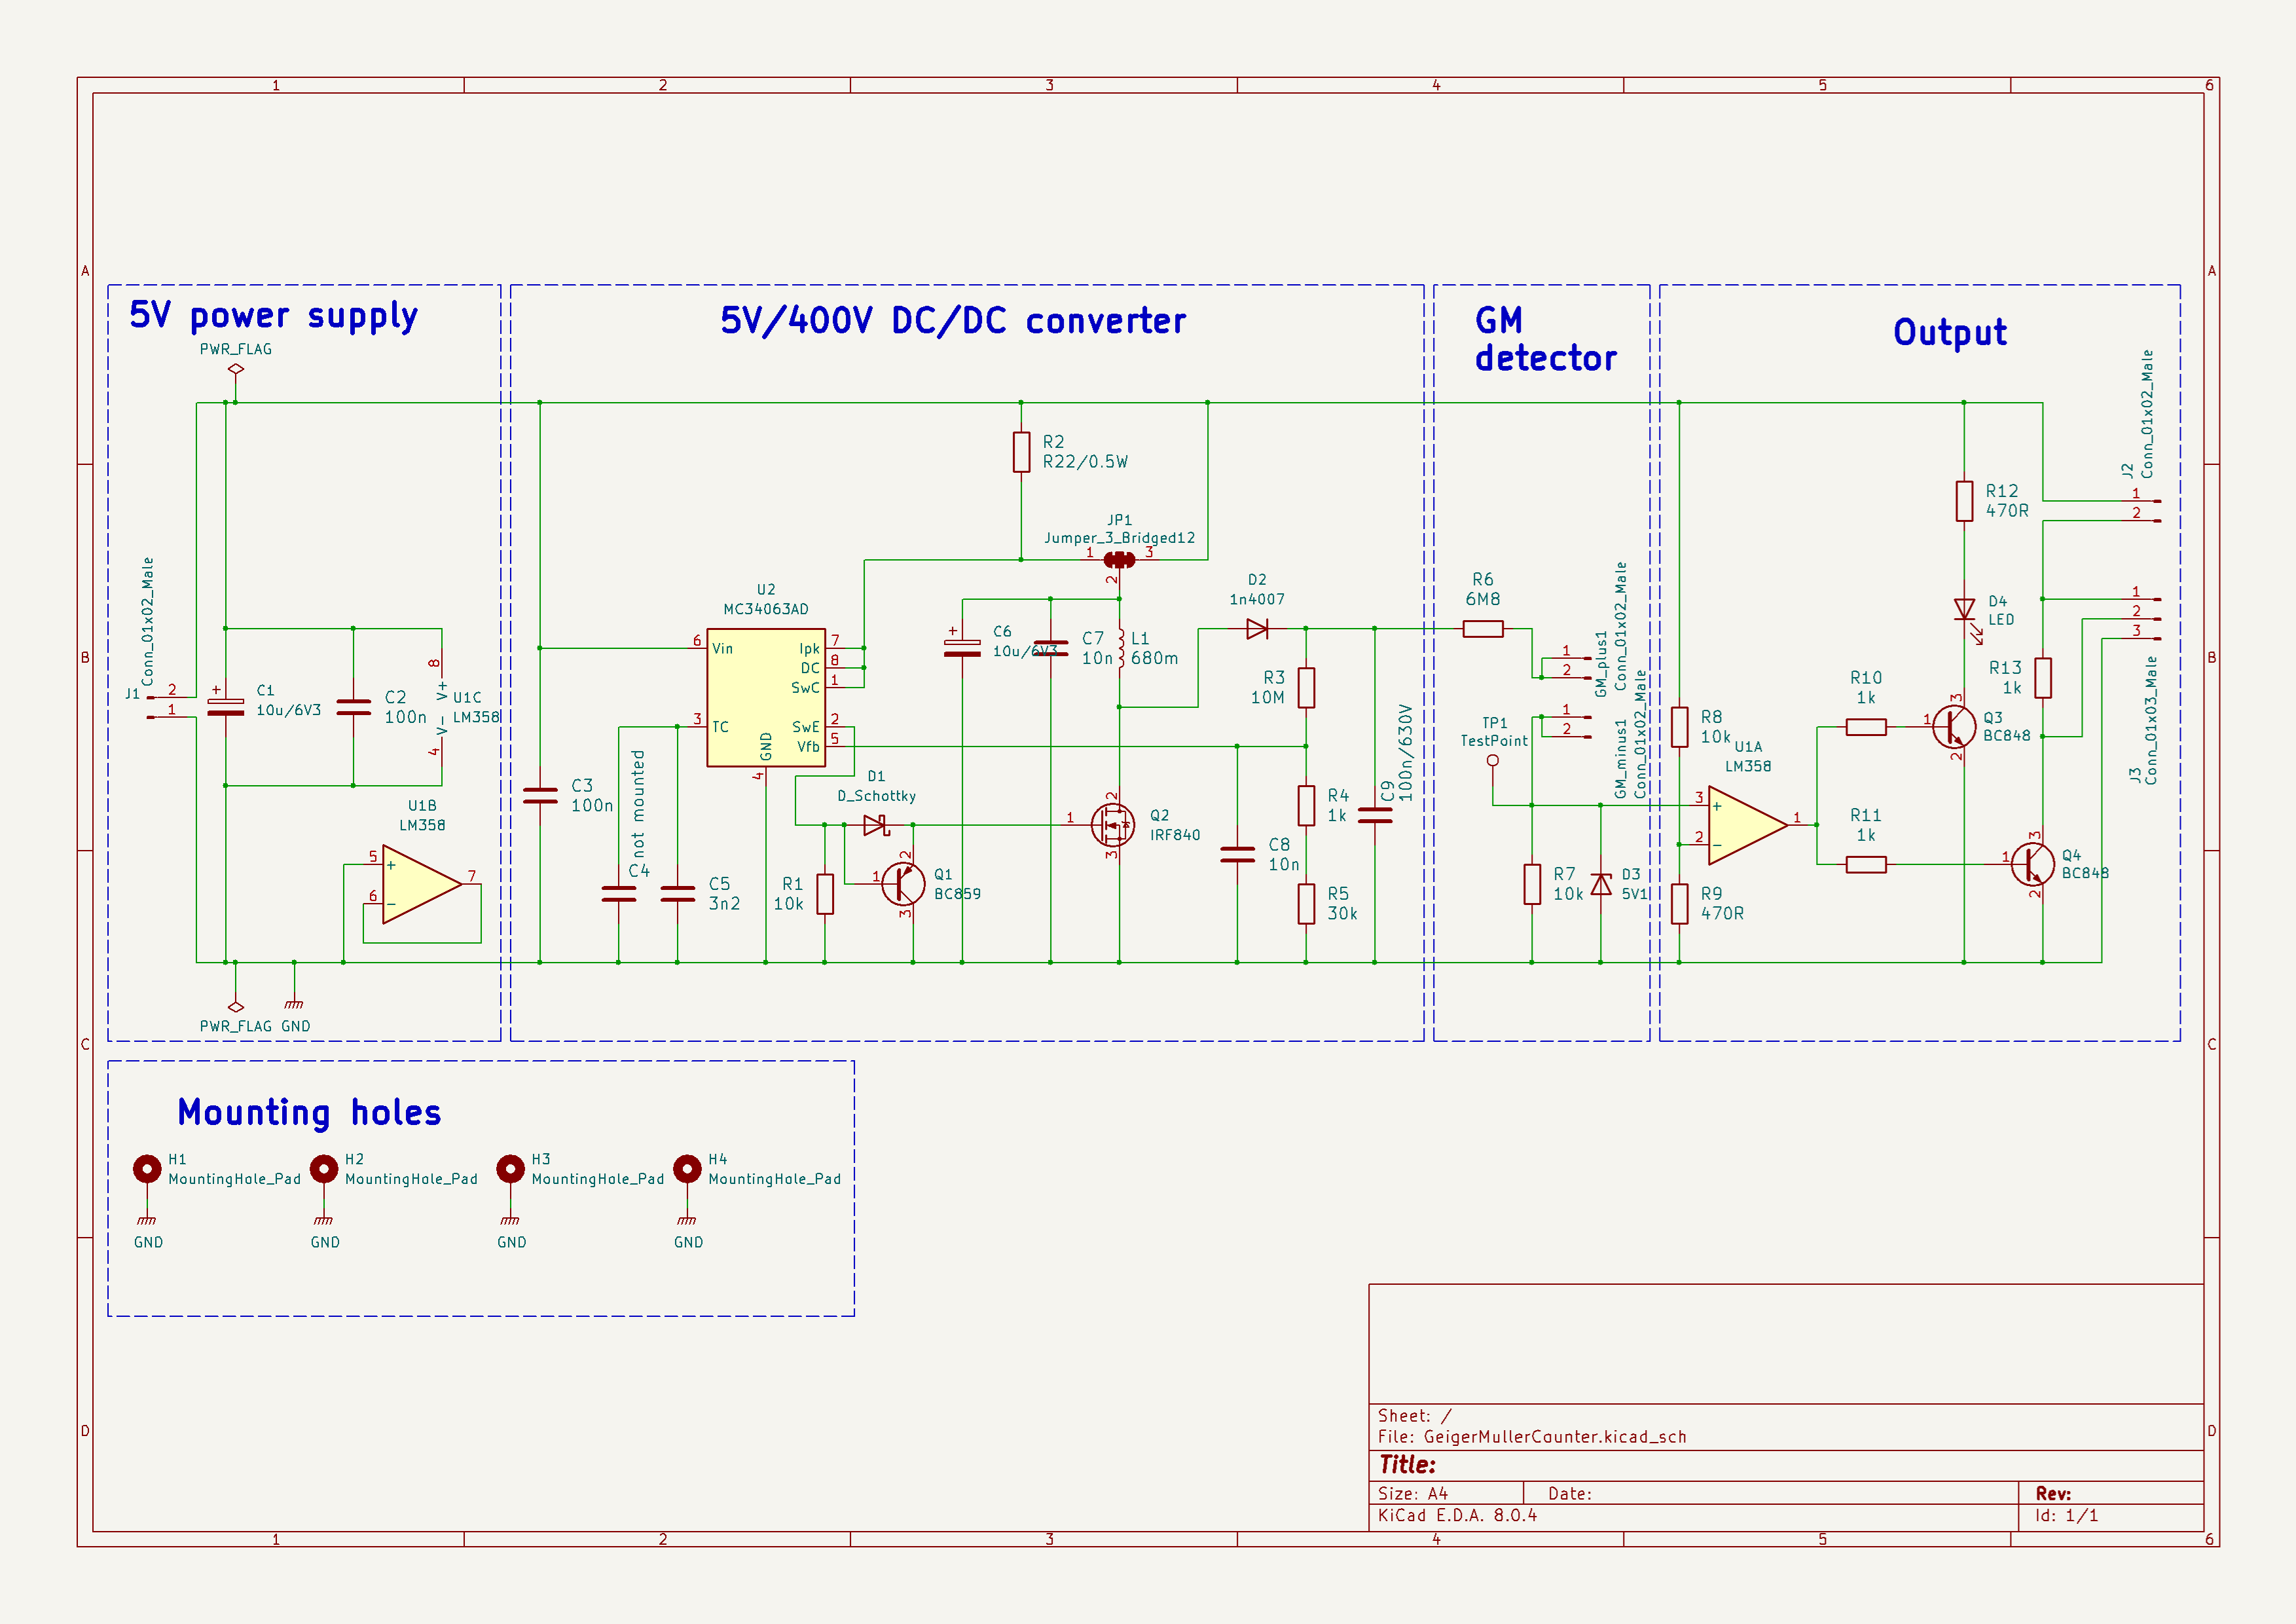This screenshot has height=1624, width=2296.
Task: Click the H3 mounting hole pad
Action: click(x=510, y=1168)
